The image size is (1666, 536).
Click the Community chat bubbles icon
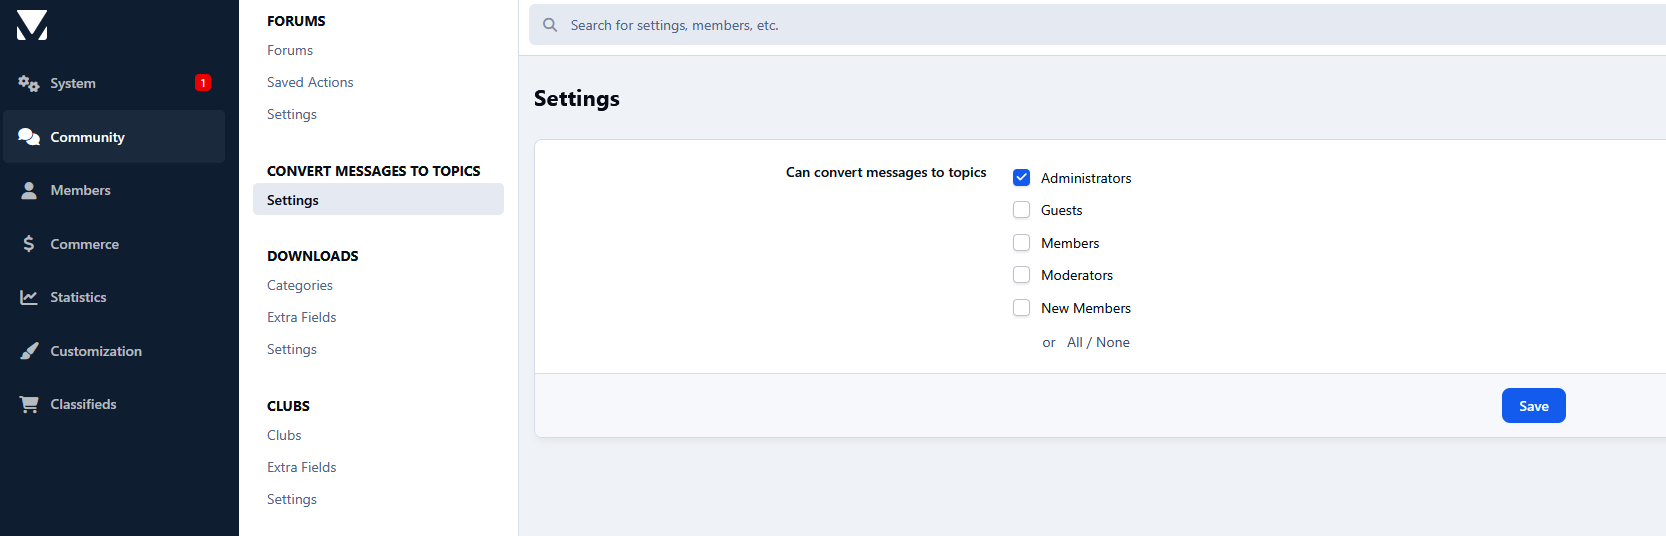29,137
